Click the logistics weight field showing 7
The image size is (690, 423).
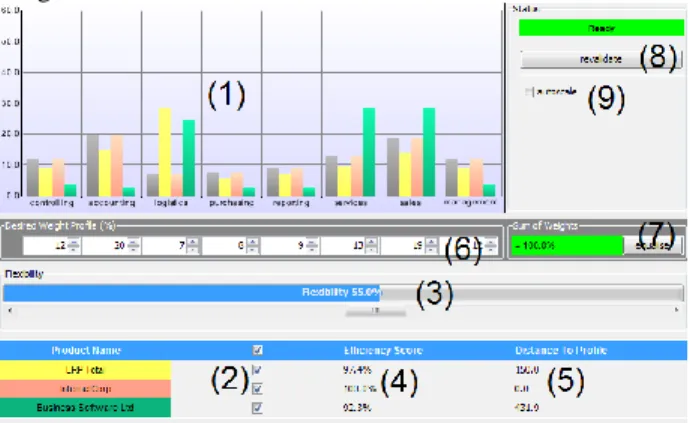pyautogui.click(x=165, y=246)
